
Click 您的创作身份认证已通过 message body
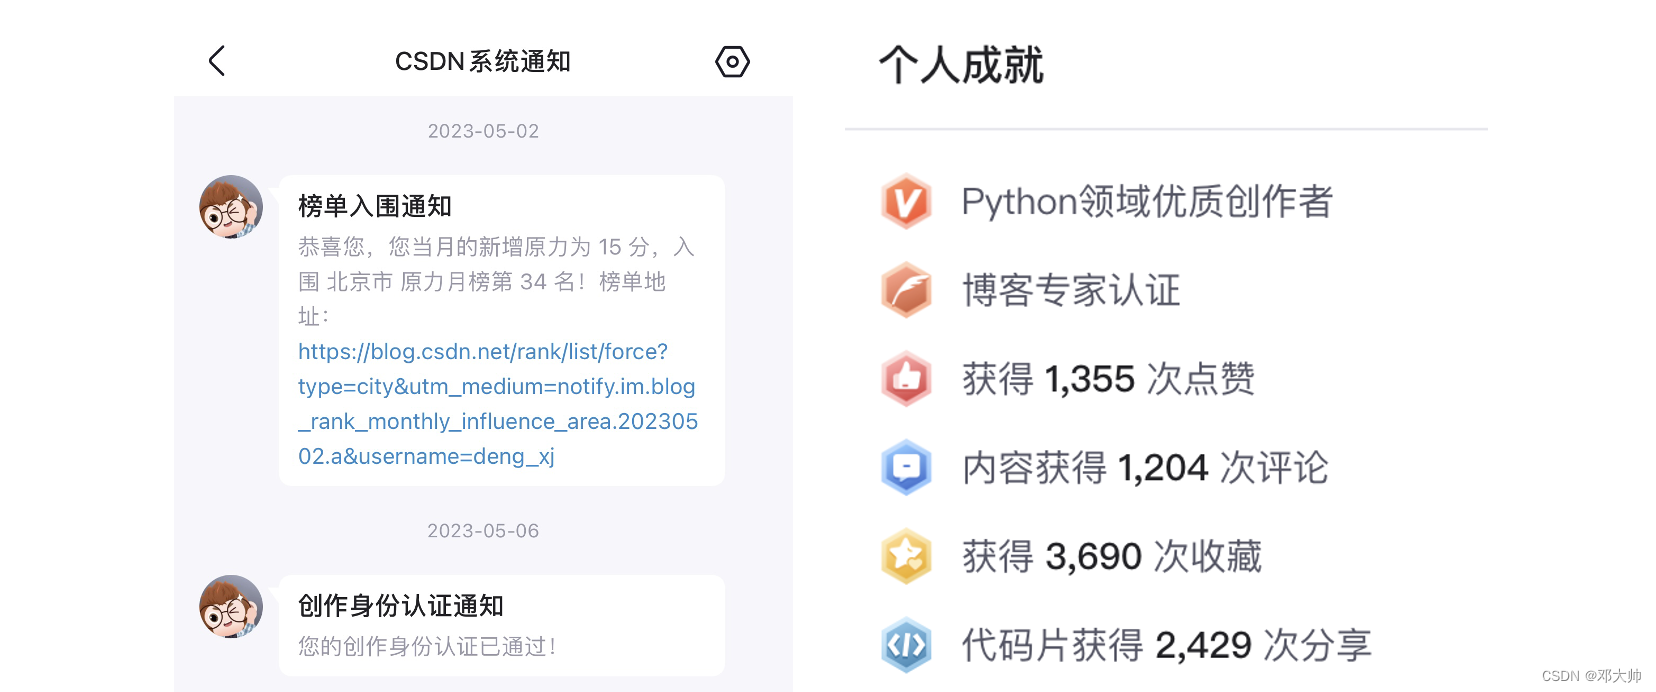point(427,646)
